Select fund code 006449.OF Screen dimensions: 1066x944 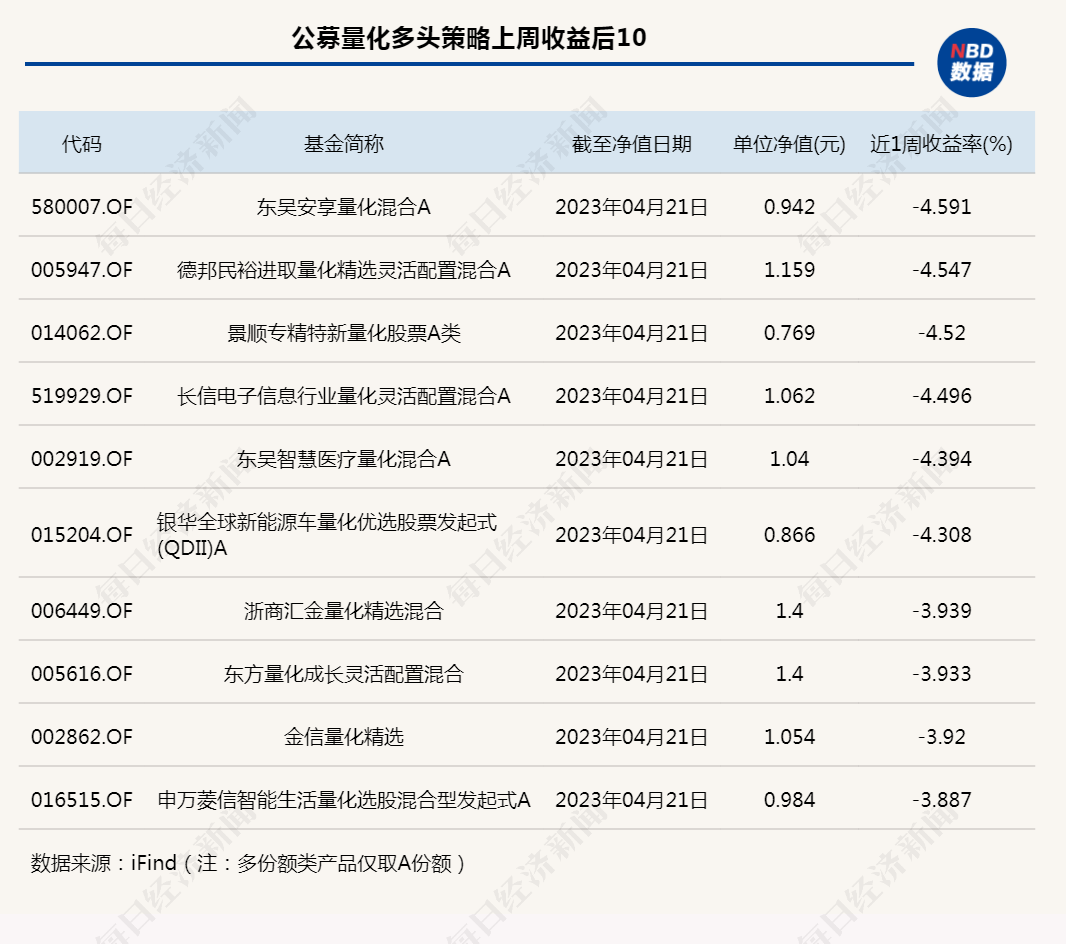(x=82, y=611)
